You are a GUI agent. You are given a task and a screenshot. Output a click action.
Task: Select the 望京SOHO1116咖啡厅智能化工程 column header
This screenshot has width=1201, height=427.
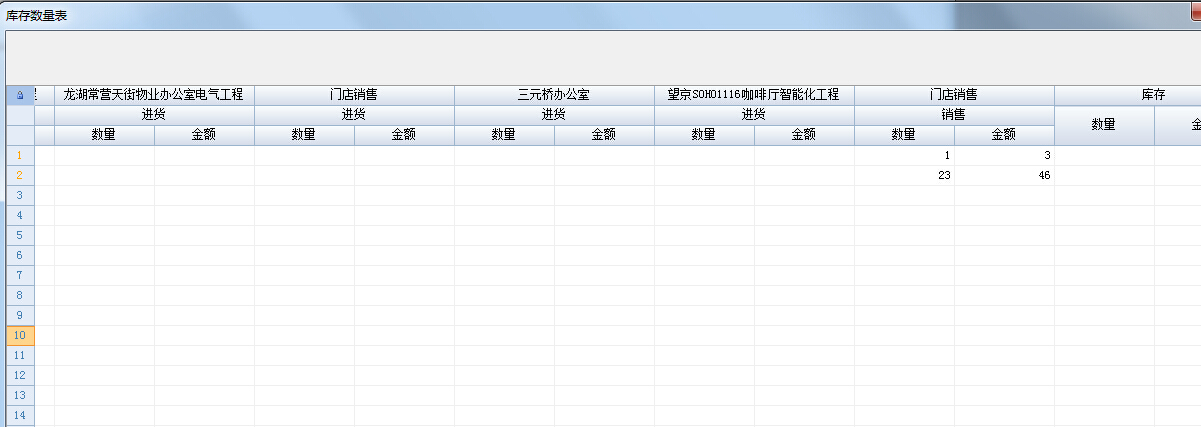click(754, 95)
